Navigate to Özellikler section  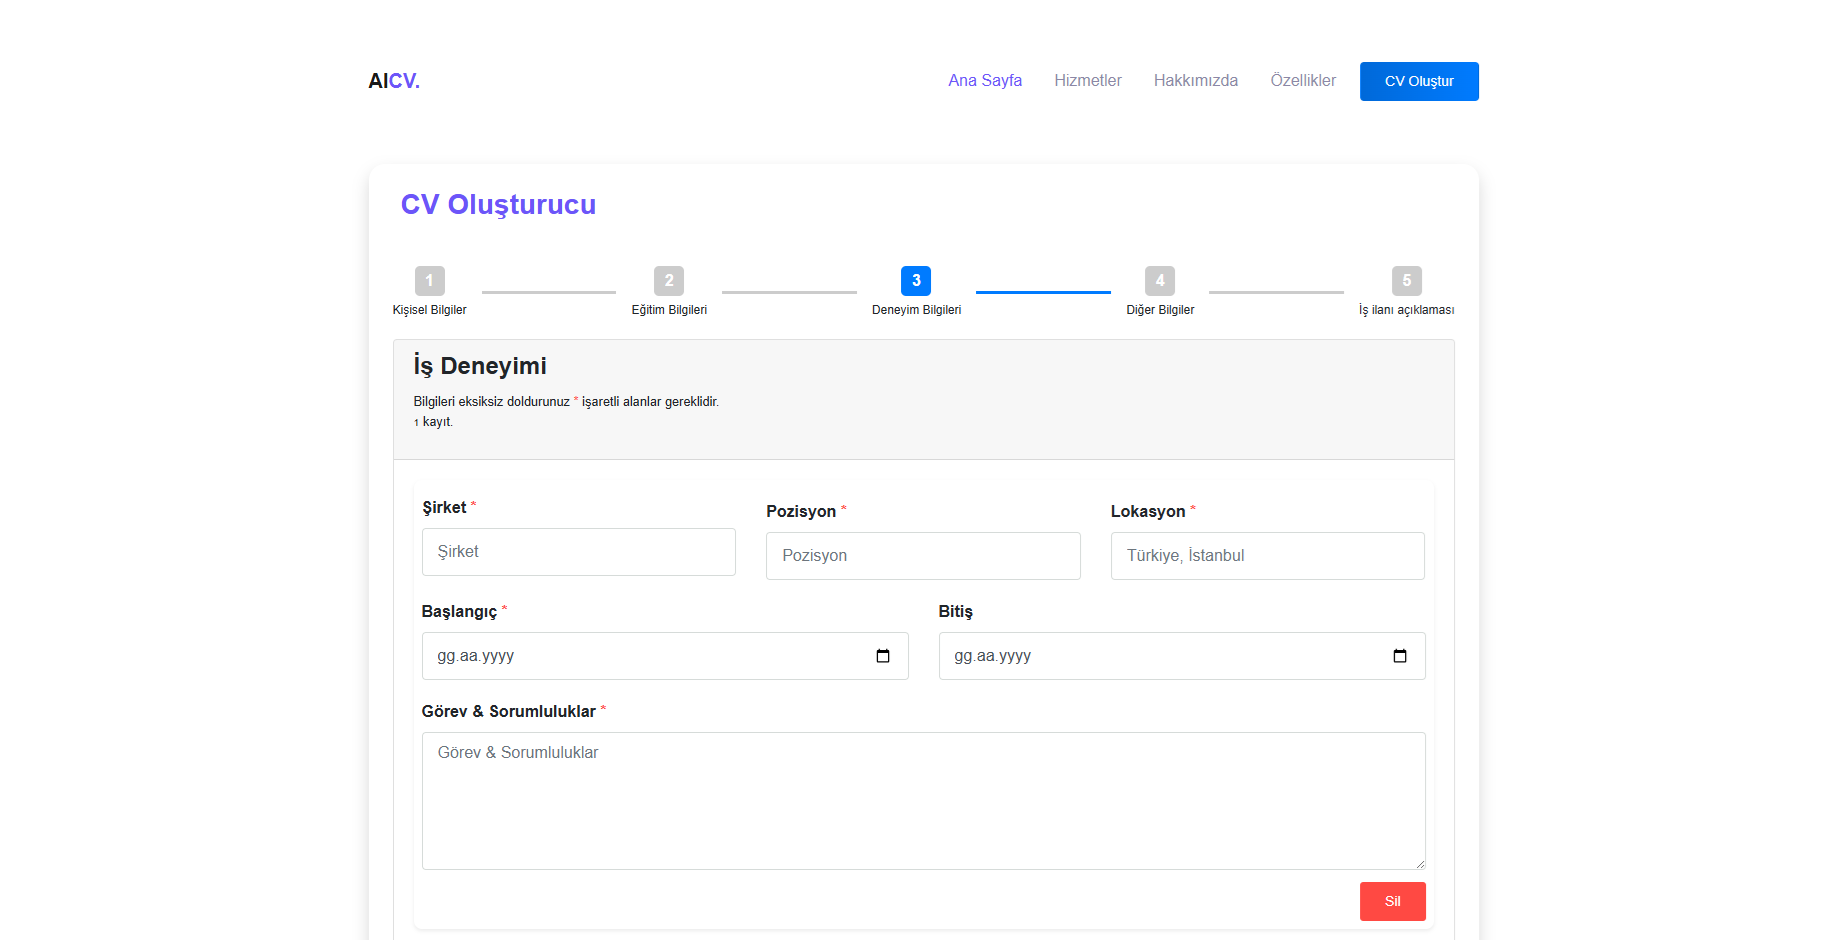click(1302, 81)
